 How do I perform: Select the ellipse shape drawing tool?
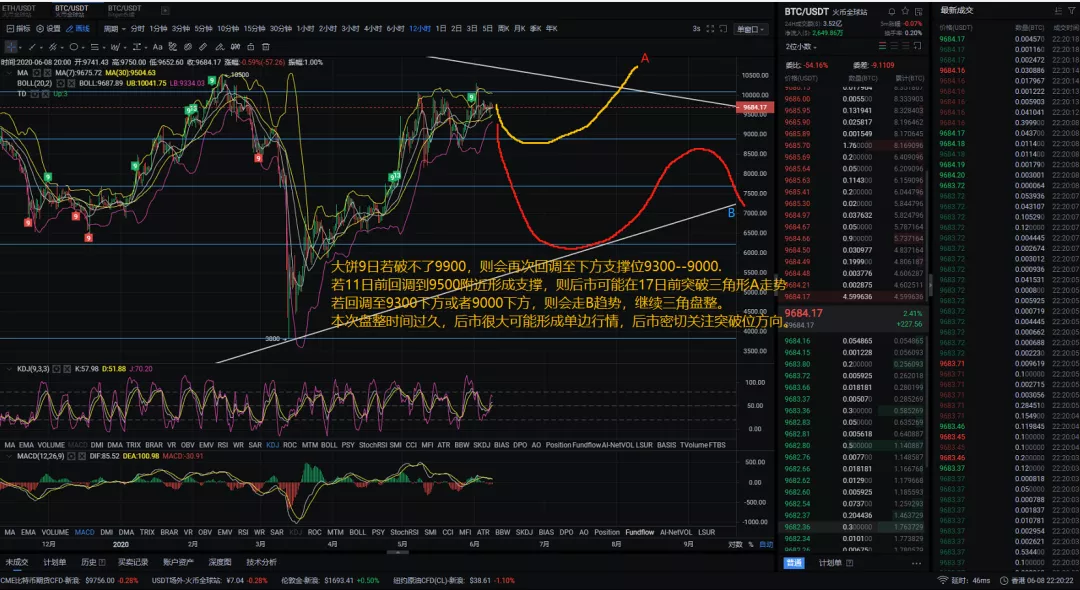pyautogui.click(x=74, y=47)
